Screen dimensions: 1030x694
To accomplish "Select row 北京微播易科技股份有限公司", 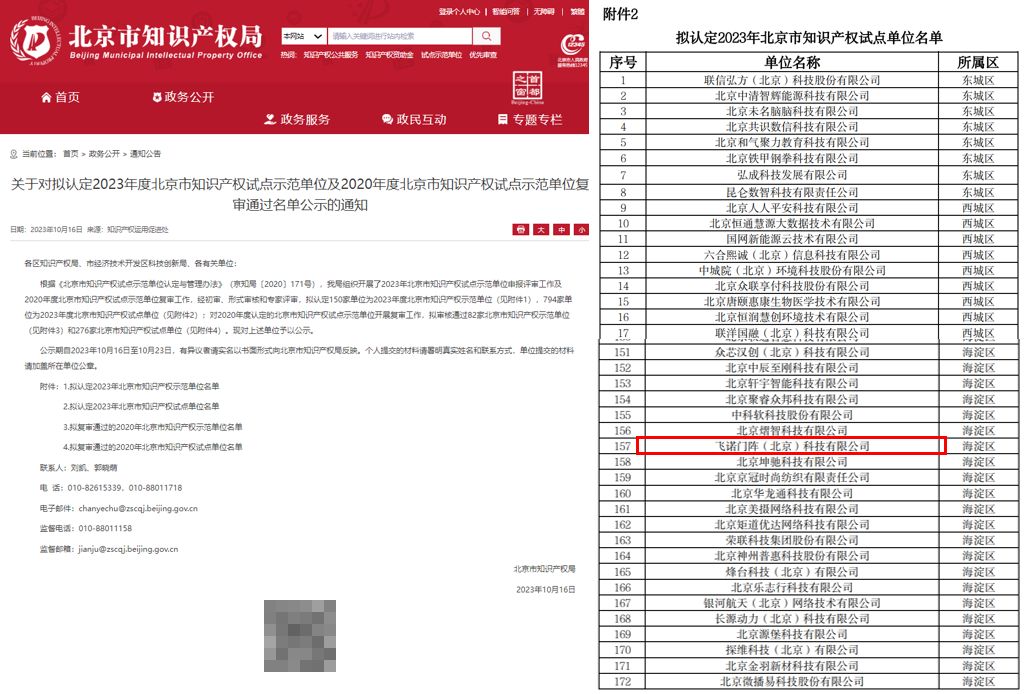I will 809,682.
